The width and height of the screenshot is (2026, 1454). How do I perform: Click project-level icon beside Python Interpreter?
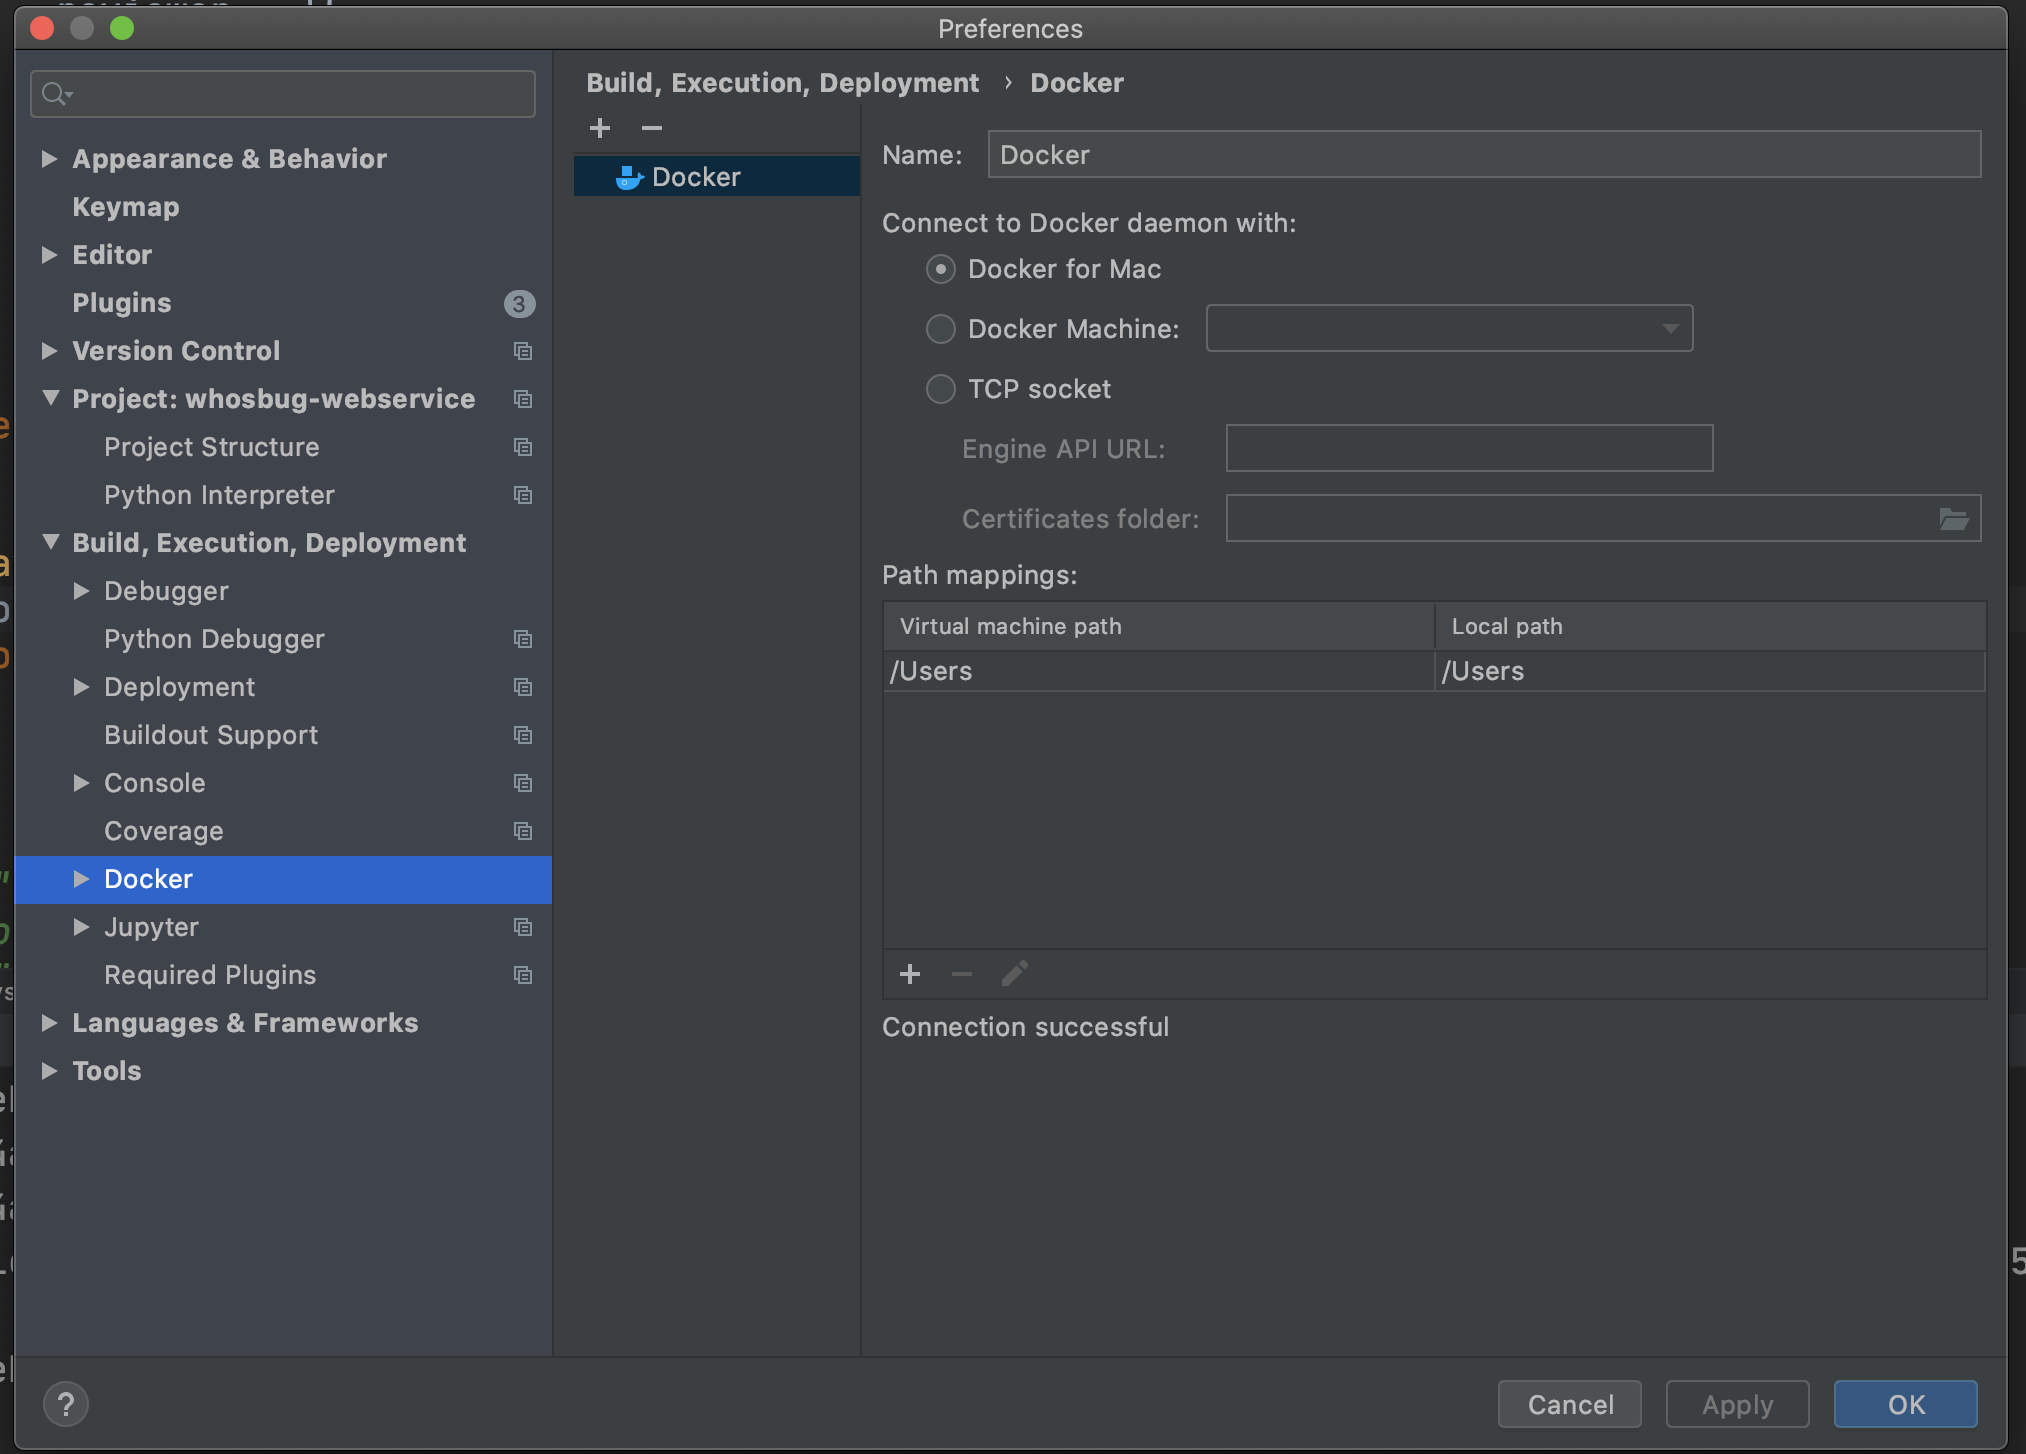pos(522,495)
